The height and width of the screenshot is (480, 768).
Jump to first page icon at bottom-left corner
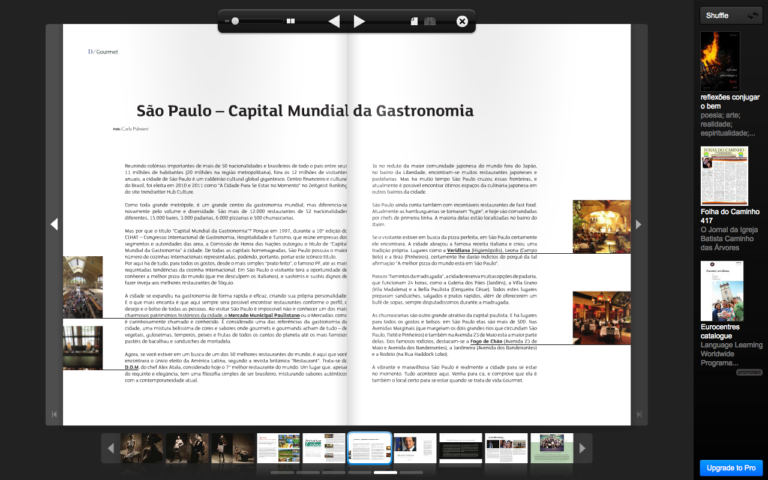[54, 414]
